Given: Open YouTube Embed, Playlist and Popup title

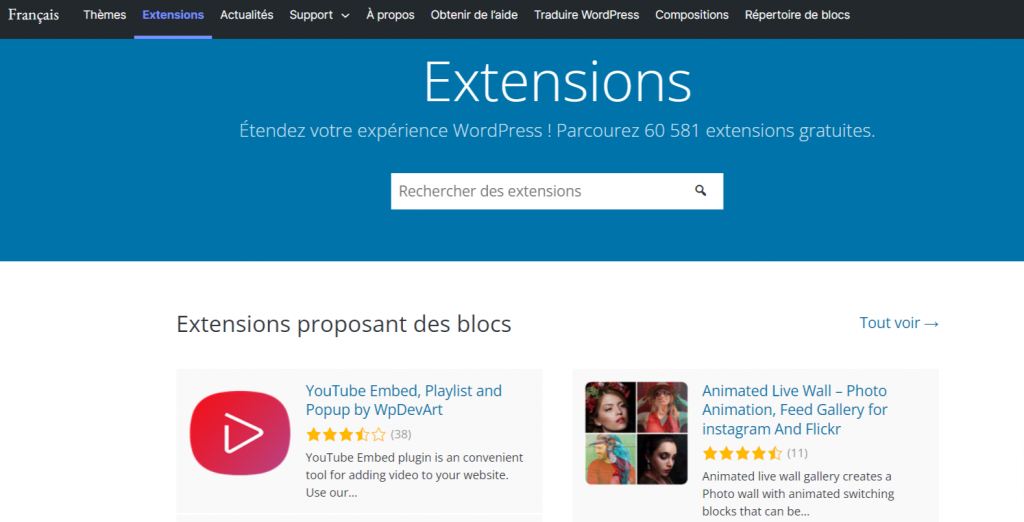Looking at the screenshot, I should point(404,400).
